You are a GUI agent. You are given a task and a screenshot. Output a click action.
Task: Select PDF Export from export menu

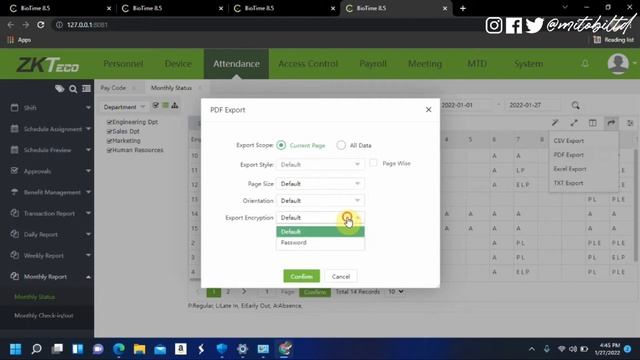pos(569,155)
